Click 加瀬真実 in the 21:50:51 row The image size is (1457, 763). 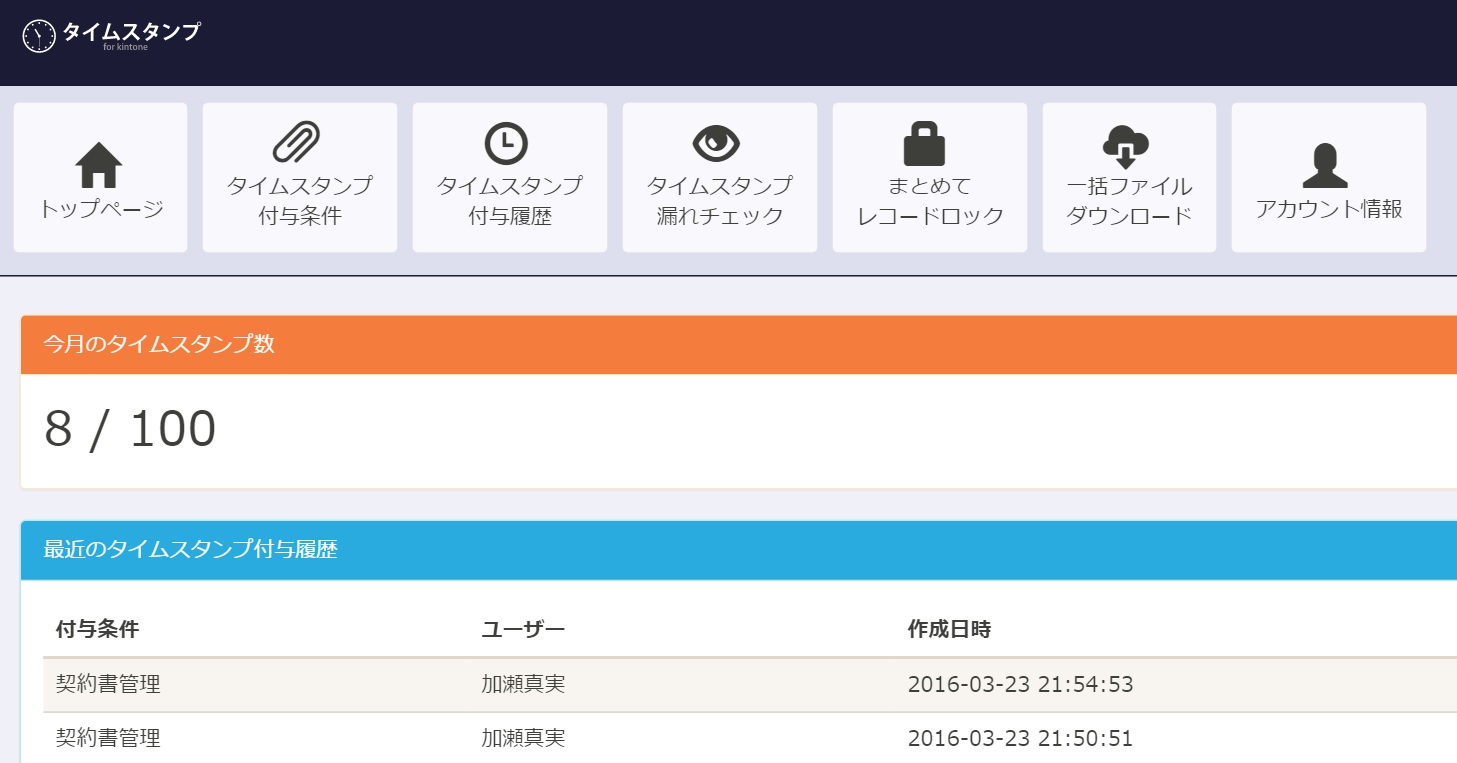(x=523, y=738)
